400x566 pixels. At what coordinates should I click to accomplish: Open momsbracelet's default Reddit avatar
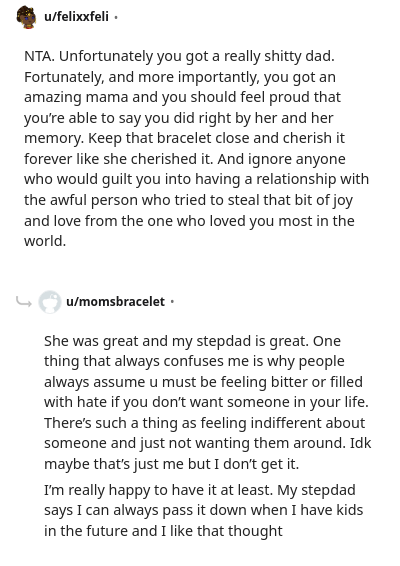pos(50,301)
